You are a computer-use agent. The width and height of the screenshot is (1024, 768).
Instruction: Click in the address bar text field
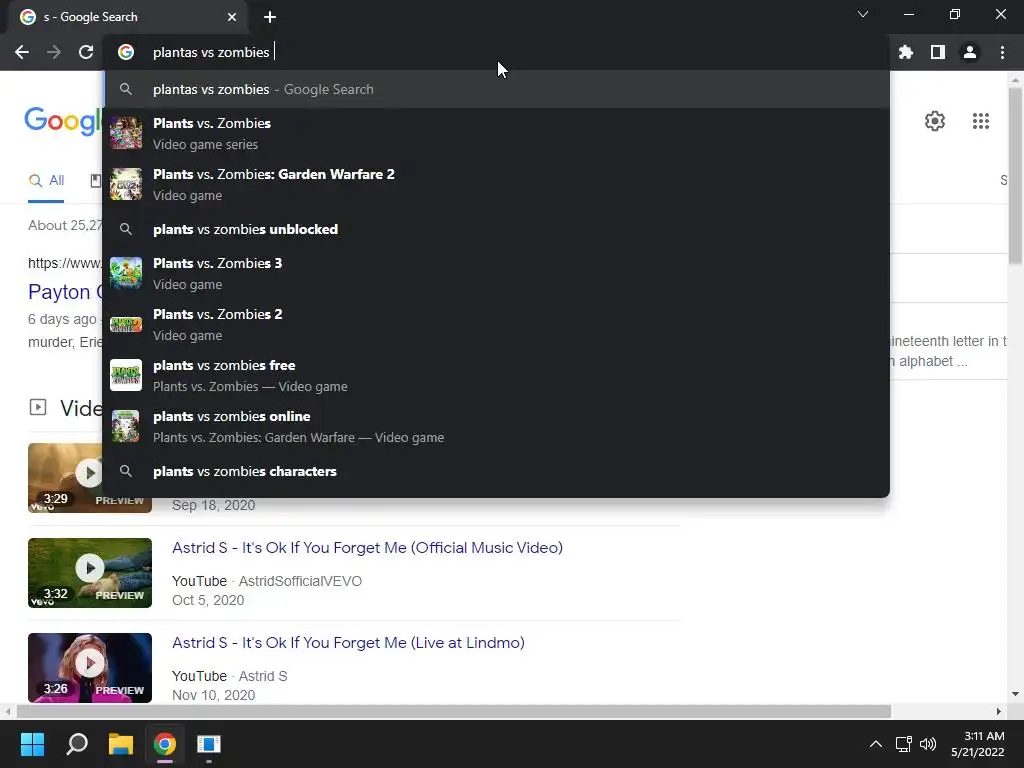[x=496, y=52]
